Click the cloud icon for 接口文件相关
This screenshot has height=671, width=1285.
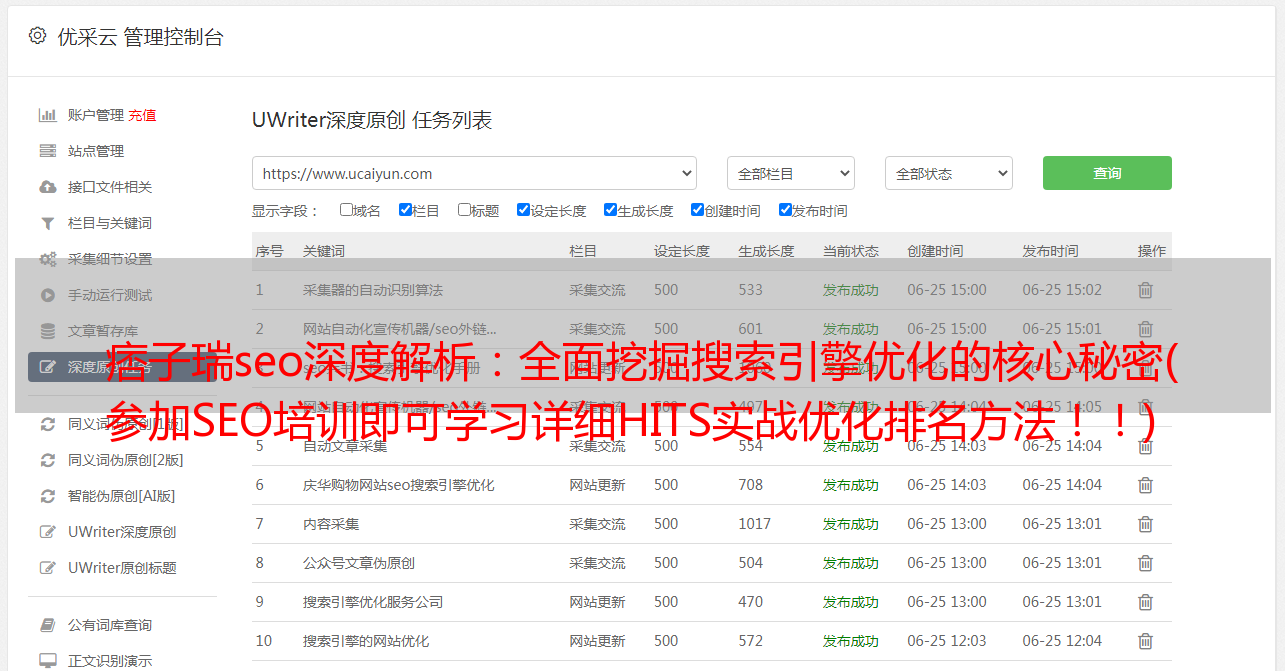click(x=47, y=187)
